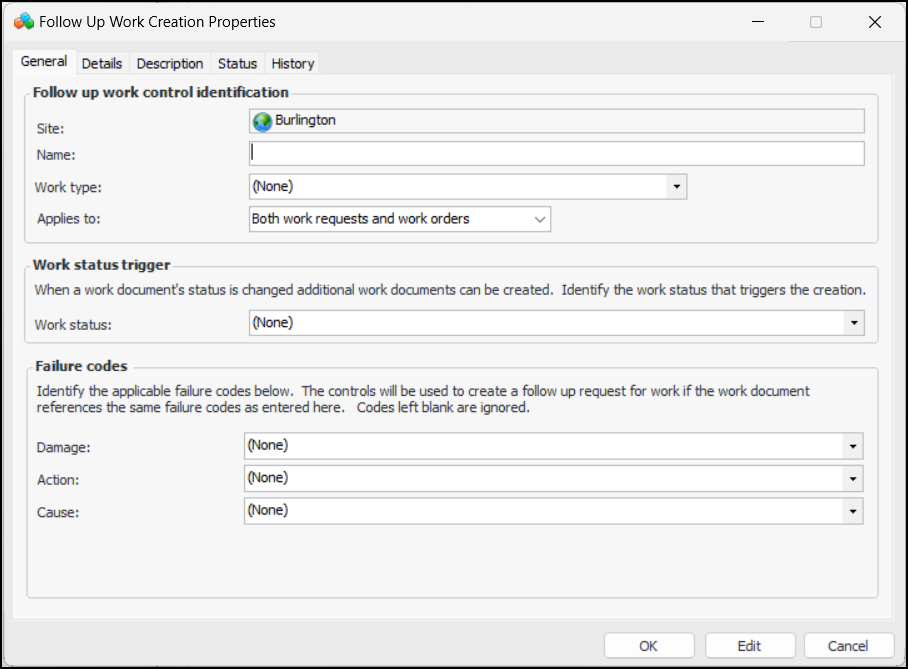The width and height of the screenshot is (908, 669).
Task: Expand the Work status dropdown
Action: pyautogui.click(x=854, y=323)
